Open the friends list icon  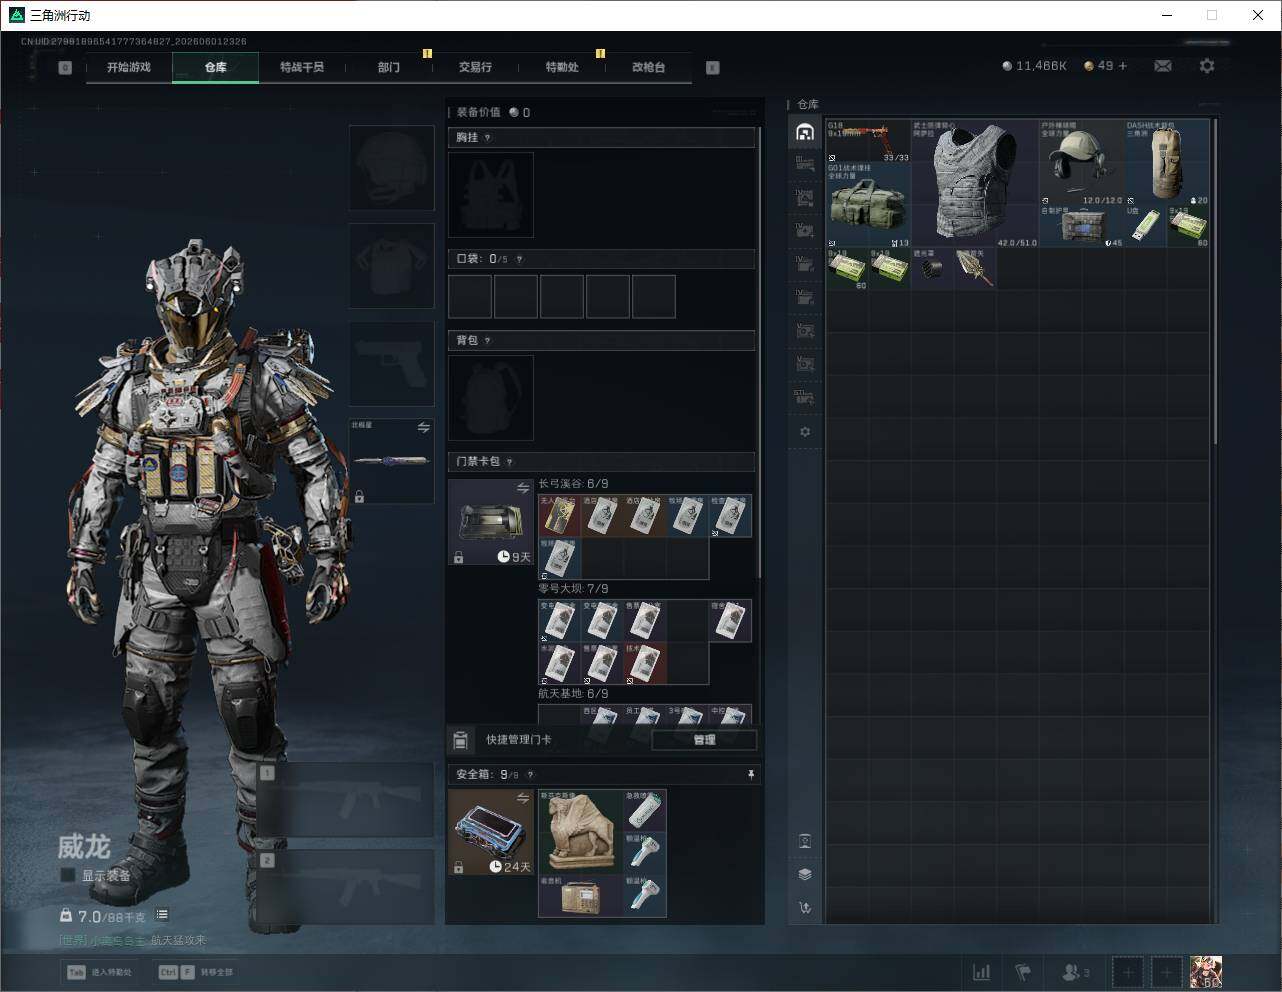click(1076, 972)
